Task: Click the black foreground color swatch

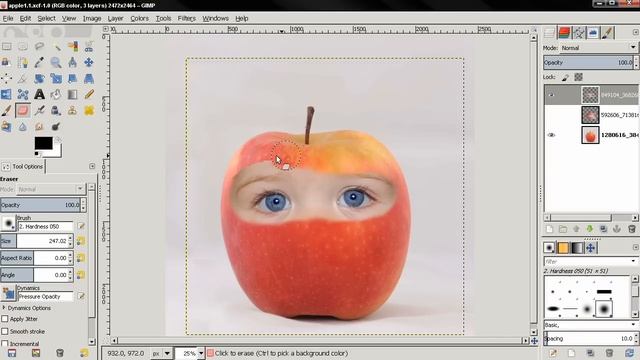Action: click(43, 143)
